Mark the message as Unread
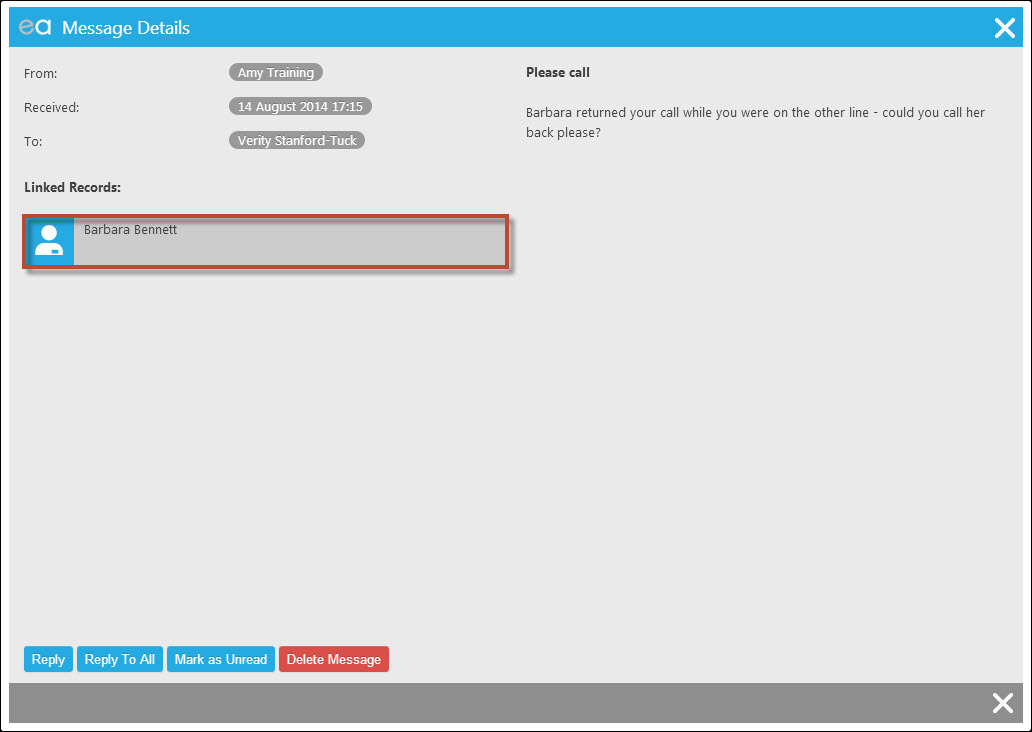Screen dimensions: 1032x732 (x=220, y=659)
